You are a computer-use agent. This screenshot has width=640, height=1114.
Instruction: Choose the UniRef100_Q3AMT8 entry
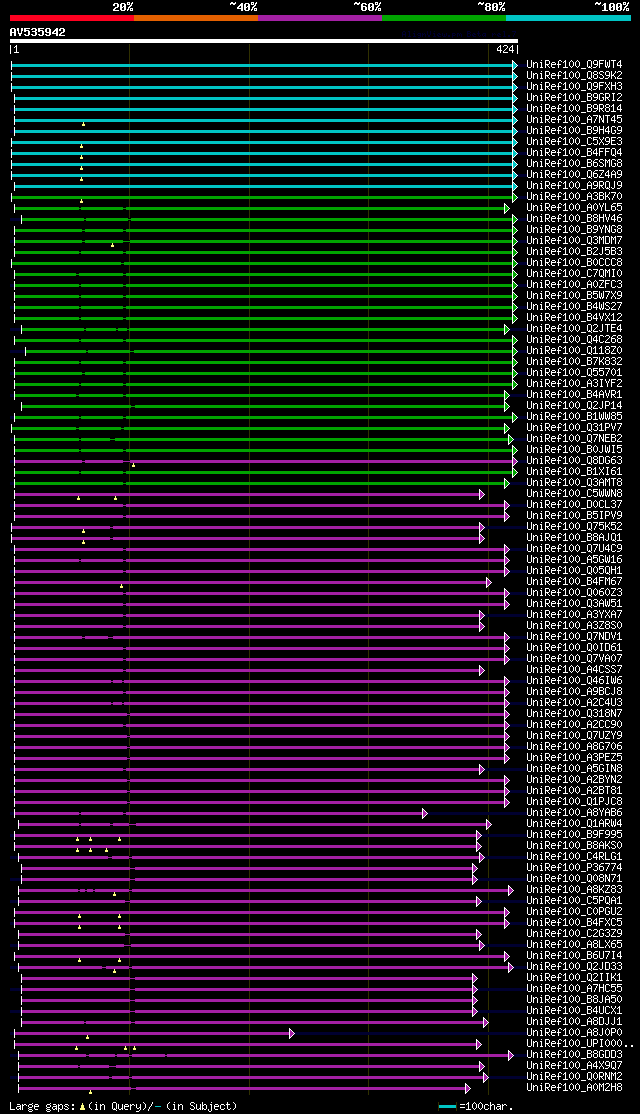coord(575,482)
